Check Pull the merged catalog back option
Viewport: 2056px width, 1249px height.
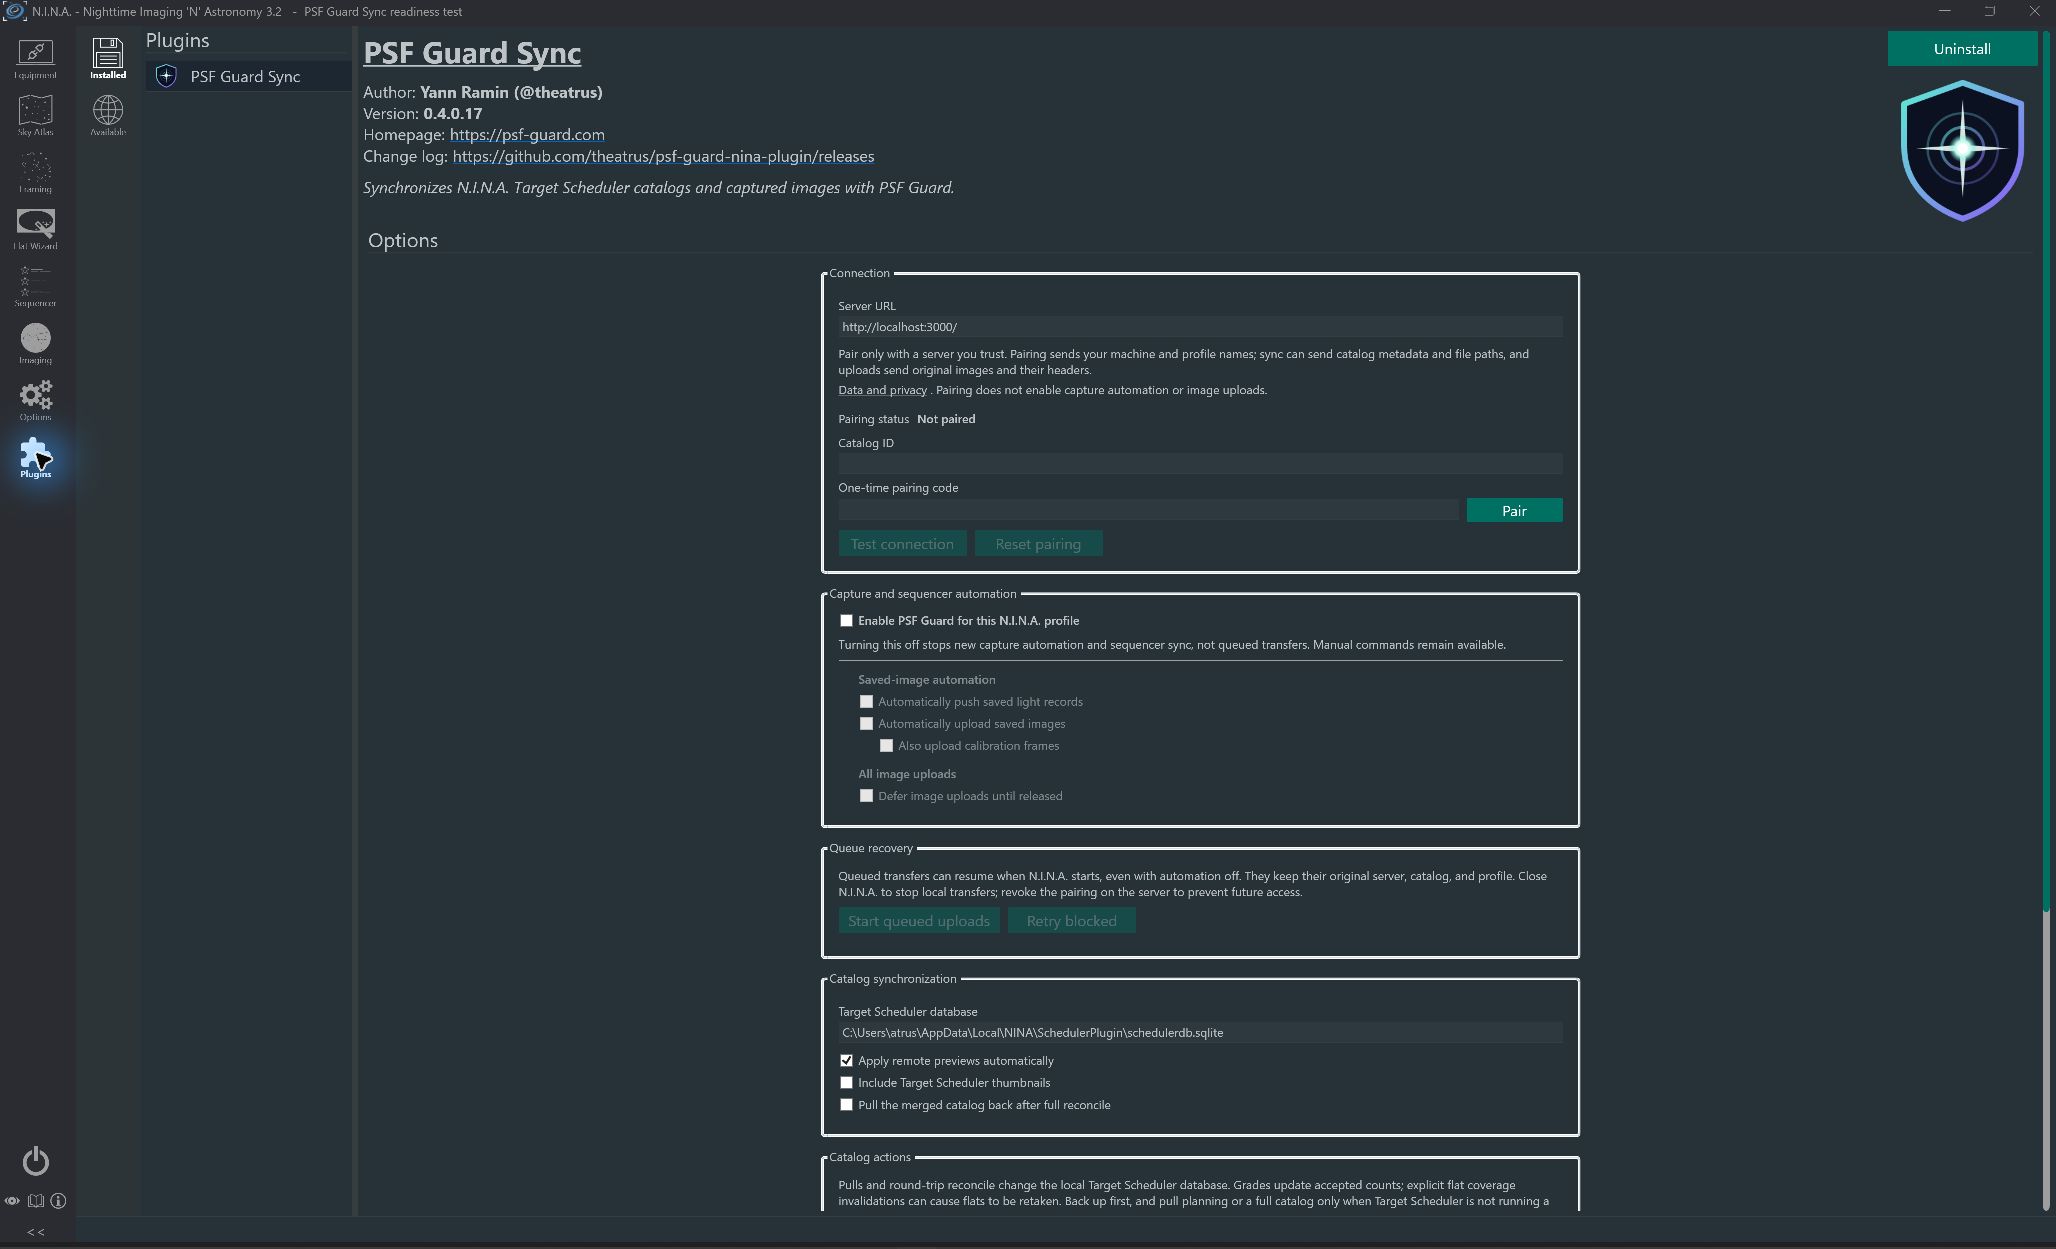tap(846, 1105)
